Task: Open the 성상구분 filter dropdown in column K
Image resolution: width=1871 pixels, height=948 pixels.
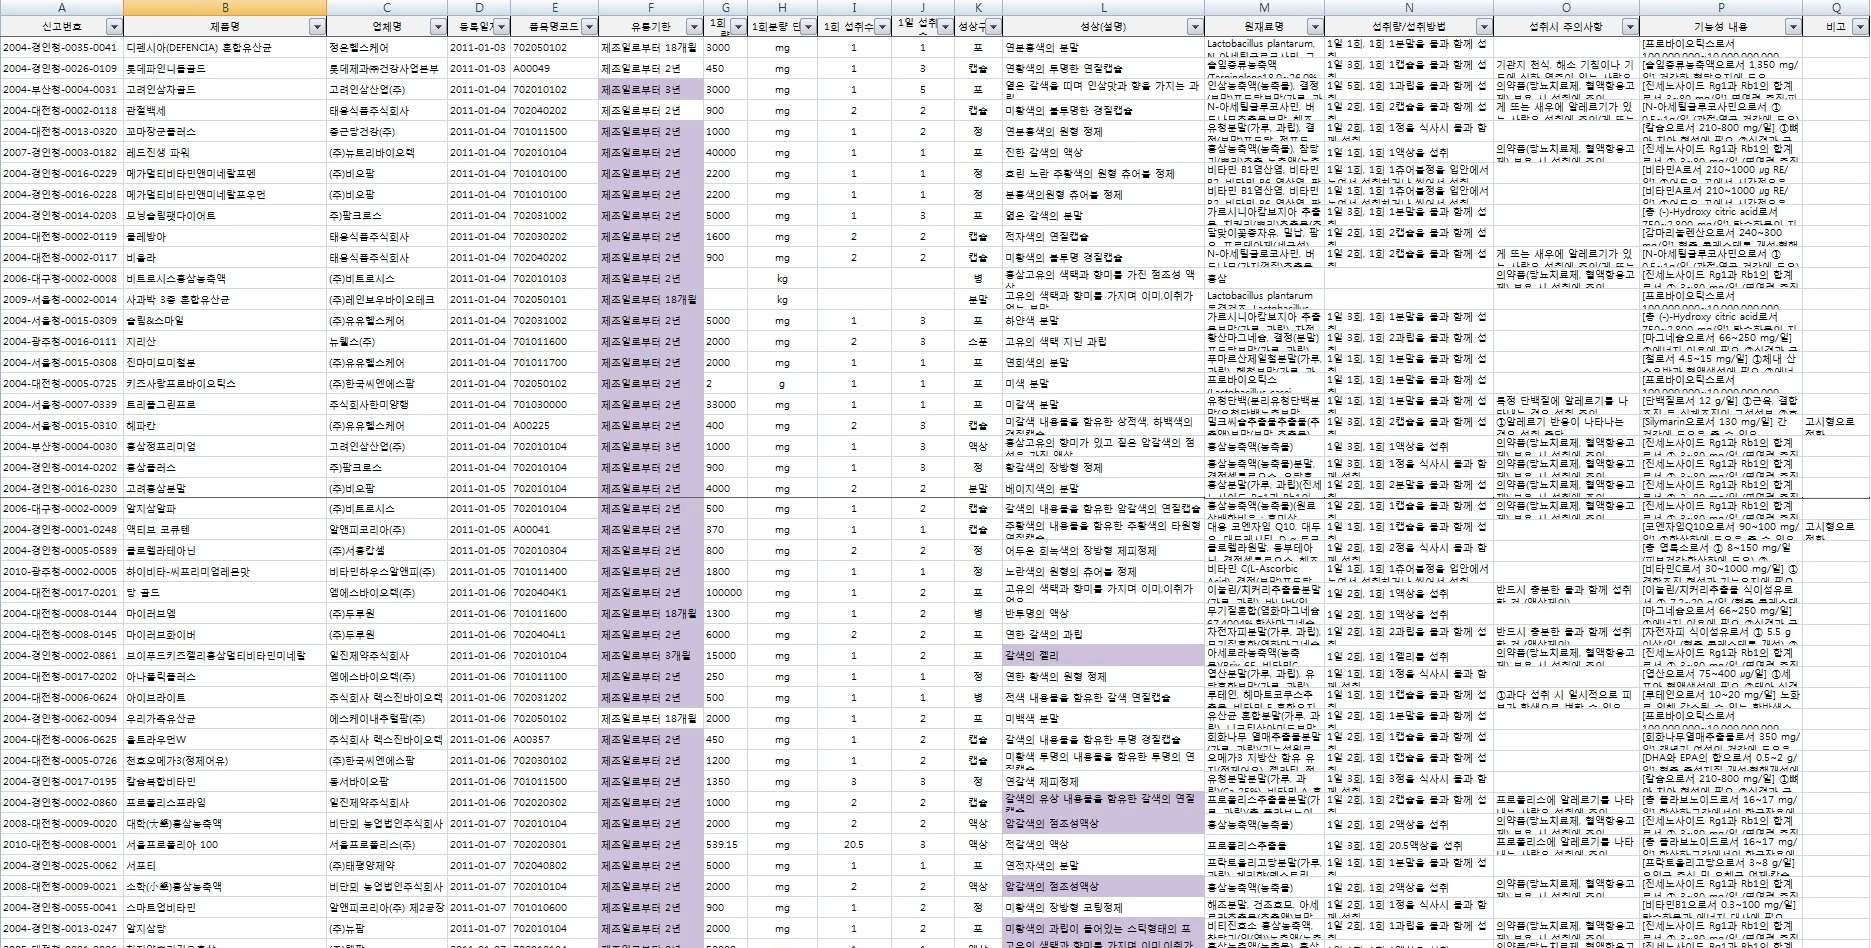Action: pos(993,27)
